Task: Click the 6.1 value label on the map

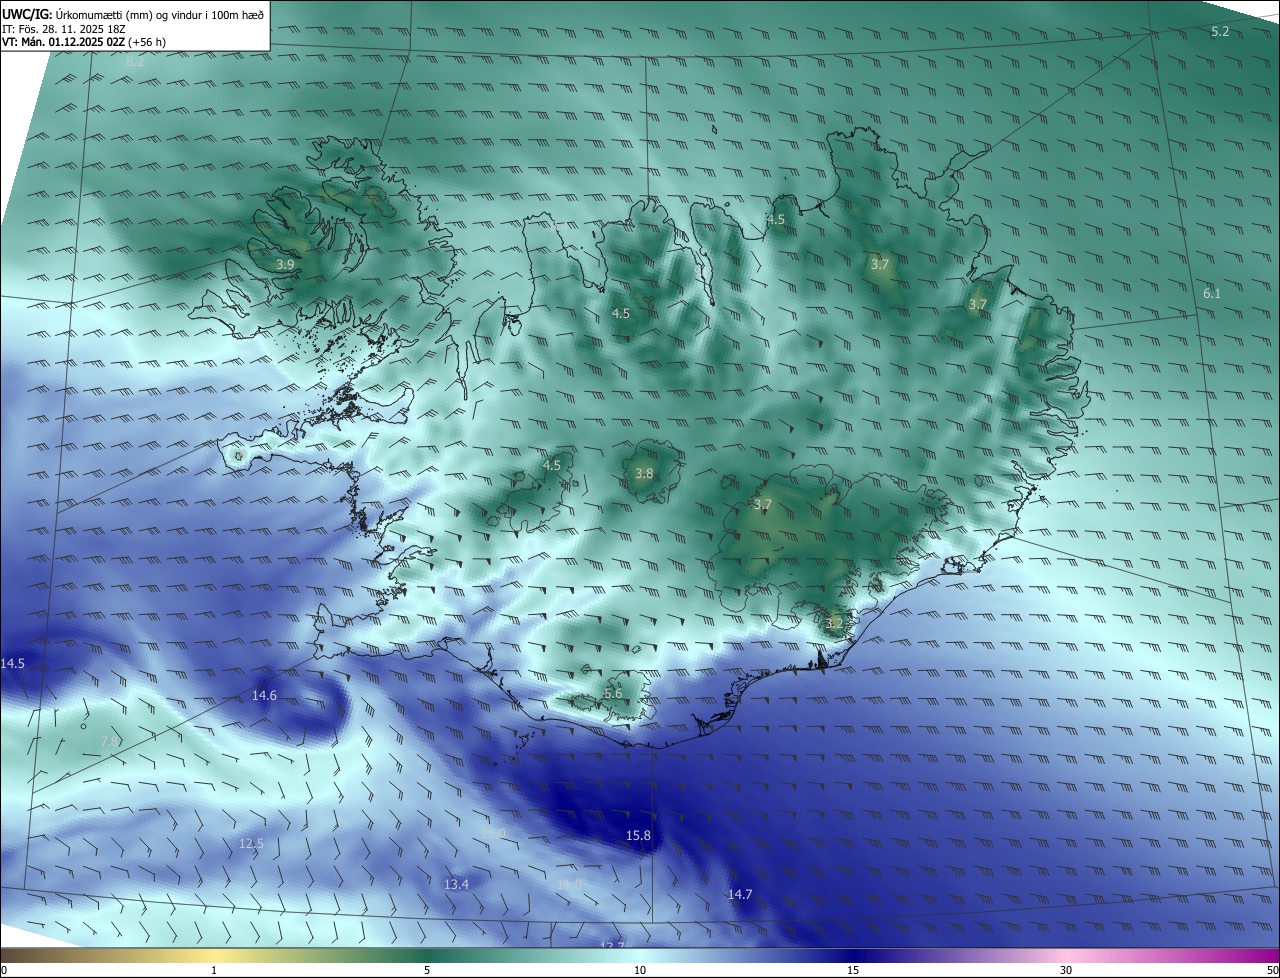Action: coord(1212,293)
